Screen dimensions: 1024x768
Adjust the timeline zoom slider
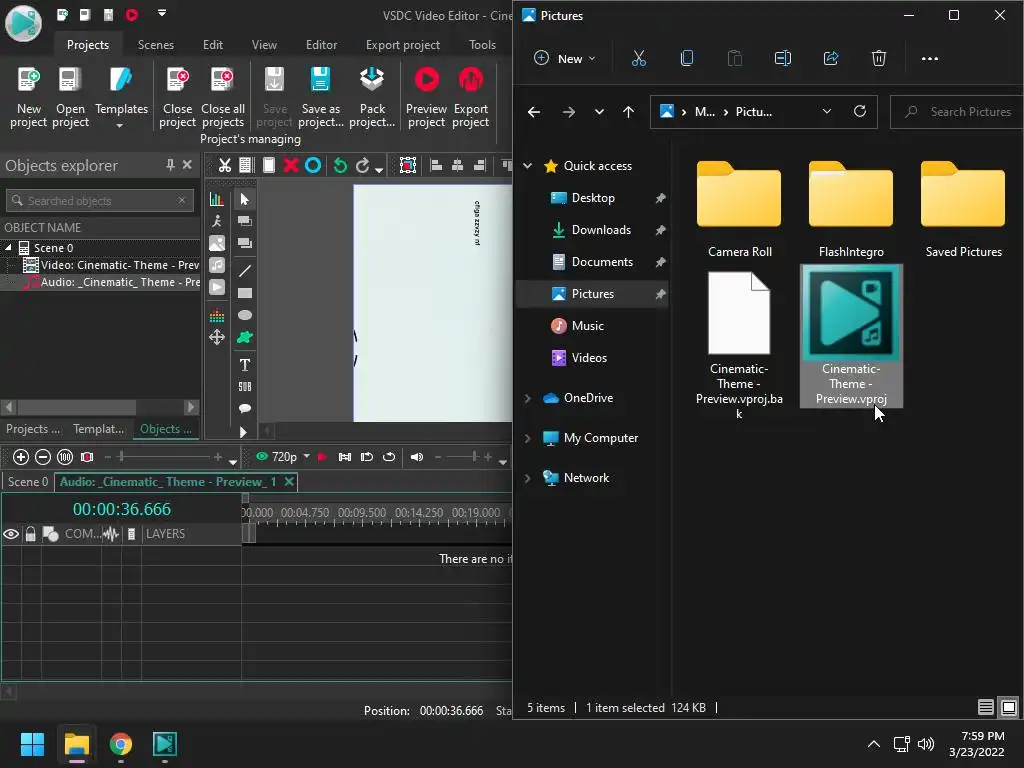(122, 457)
